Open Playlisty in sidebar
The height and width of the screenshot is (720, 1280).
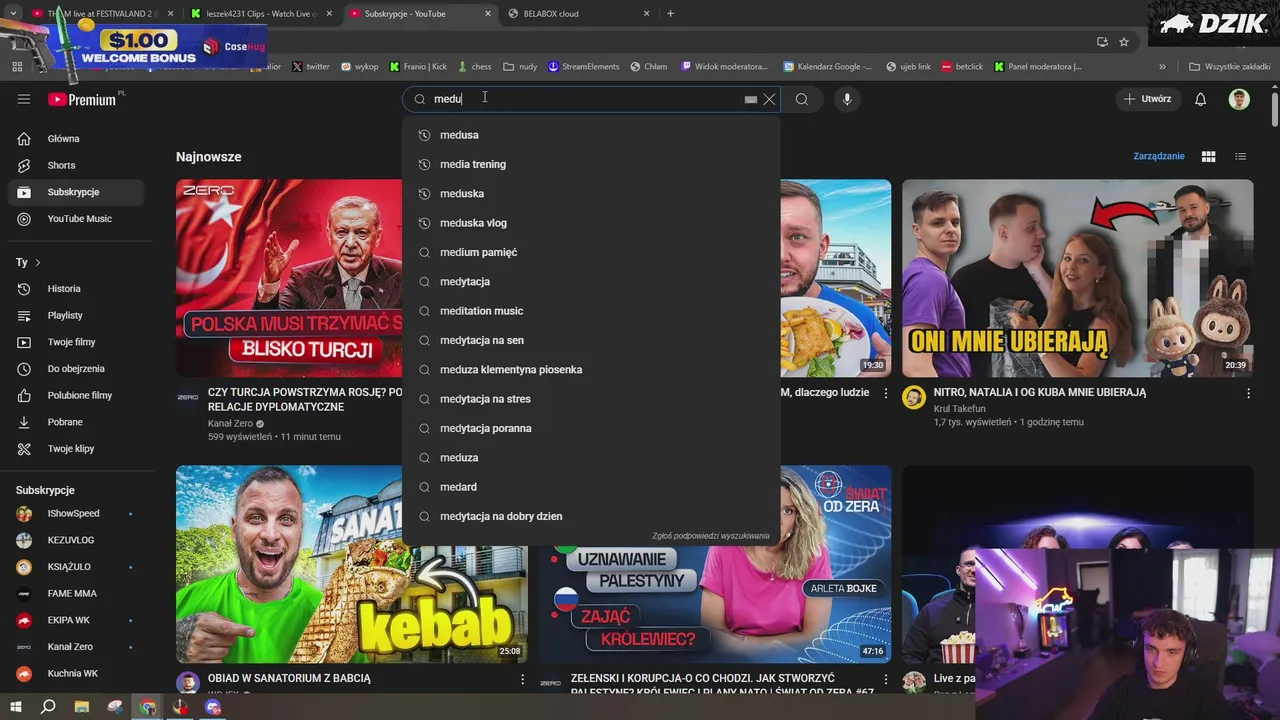(x=77, y=315)
